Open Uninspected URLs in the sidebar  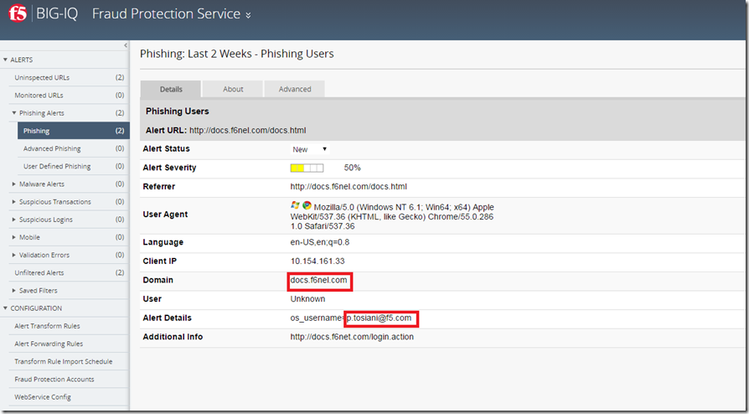[x=42, y=77]
